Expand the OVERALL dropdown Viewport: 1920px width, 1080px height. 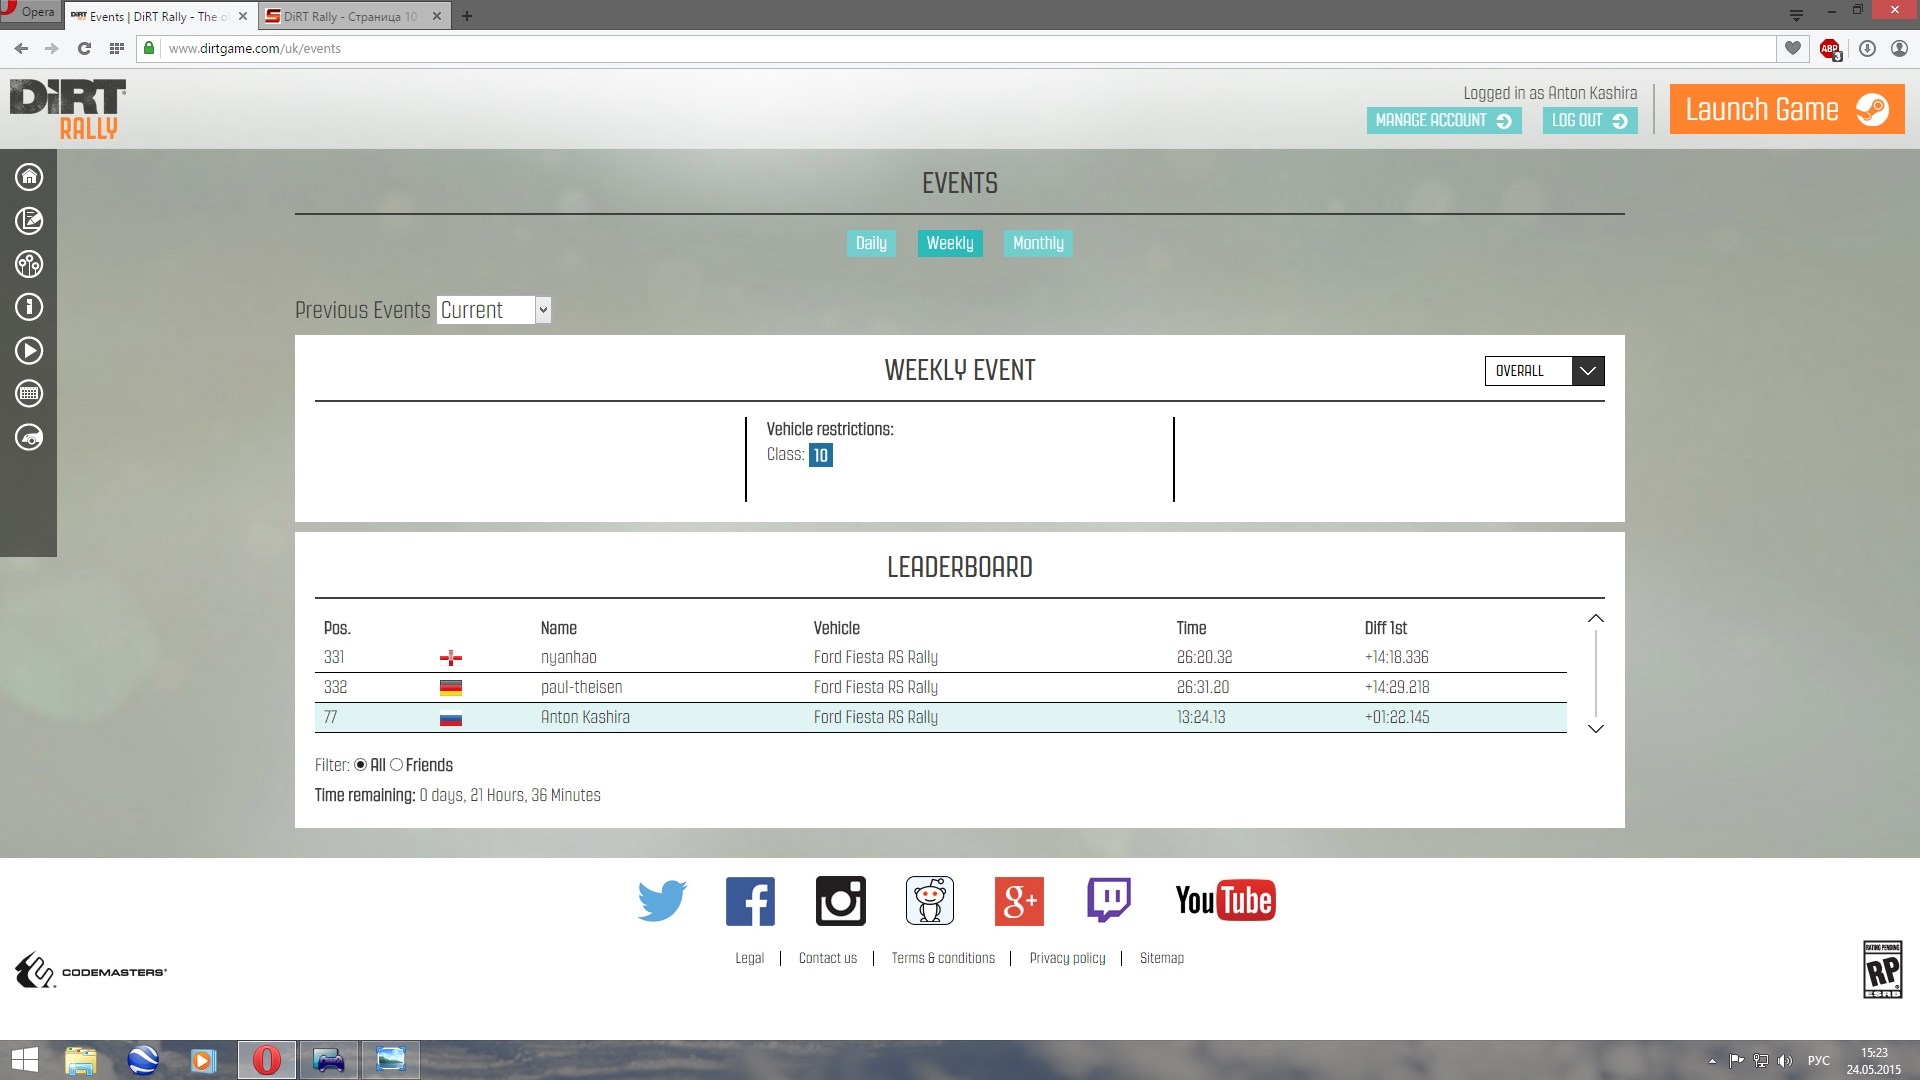(x=1544, y=371)
